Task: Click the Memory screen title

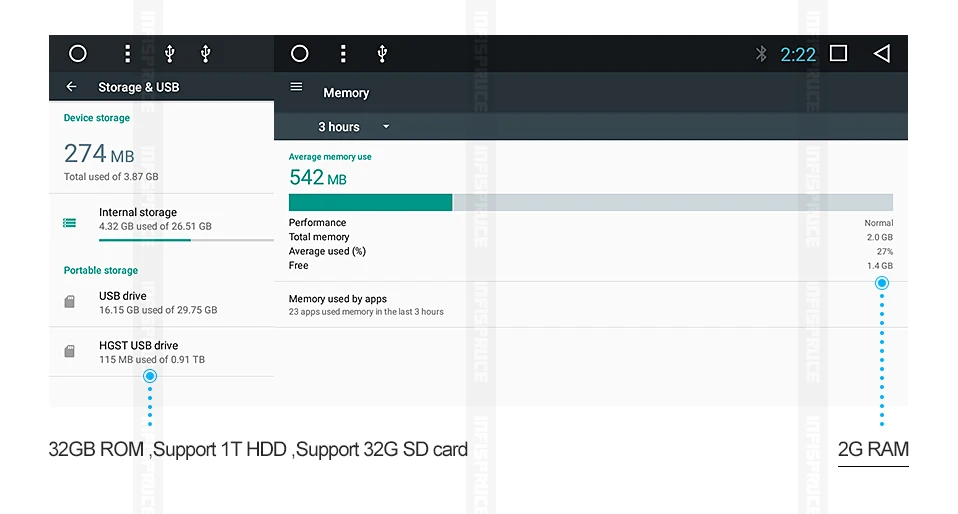Action: tap(346, 93)
